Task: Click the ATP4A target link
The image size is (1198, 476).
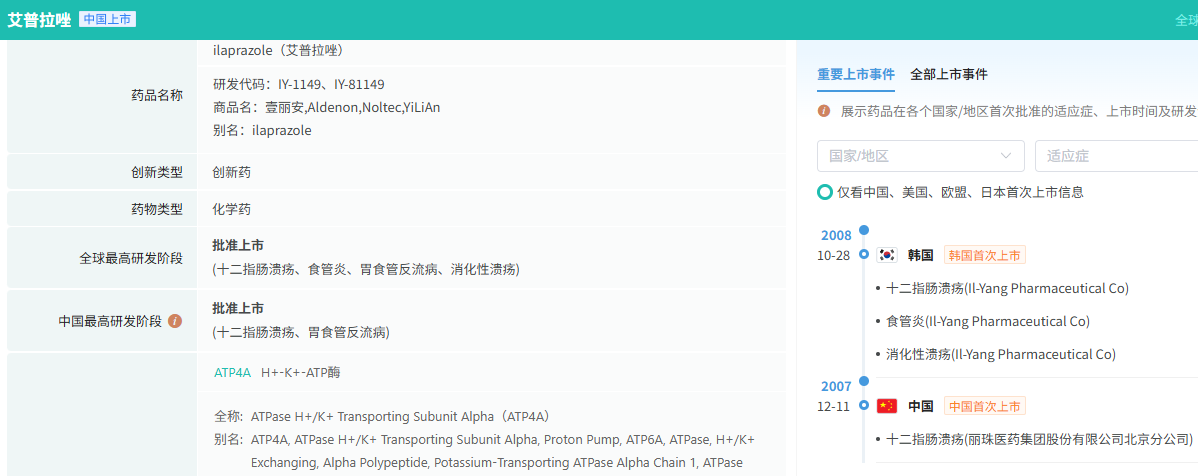Action: (232, 372)
